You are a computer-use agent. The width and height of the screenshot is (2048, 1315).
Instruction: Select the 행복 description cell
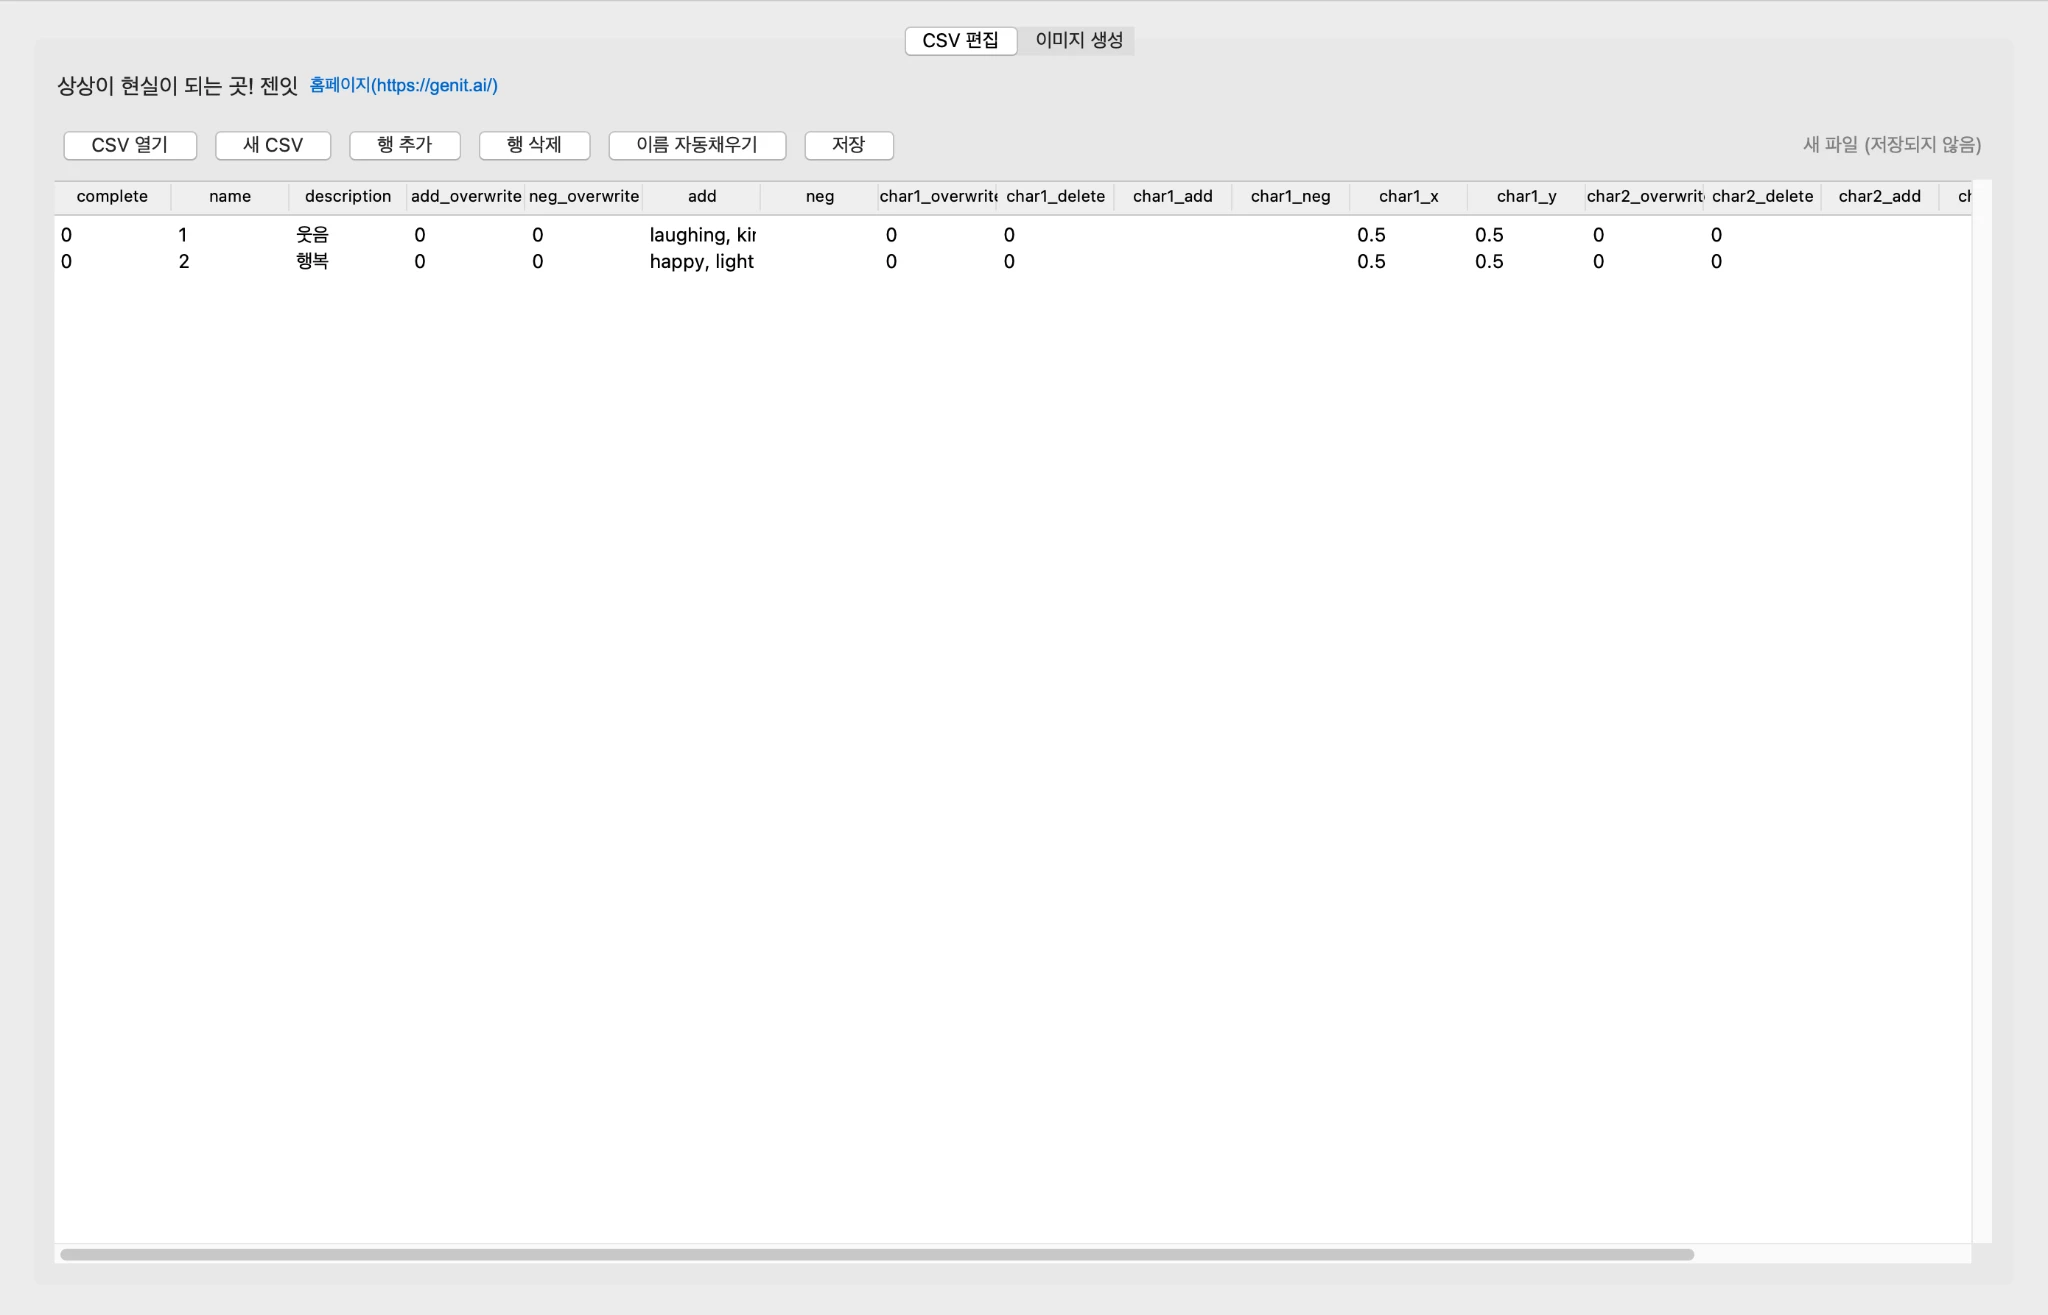[x=313, y=261]
